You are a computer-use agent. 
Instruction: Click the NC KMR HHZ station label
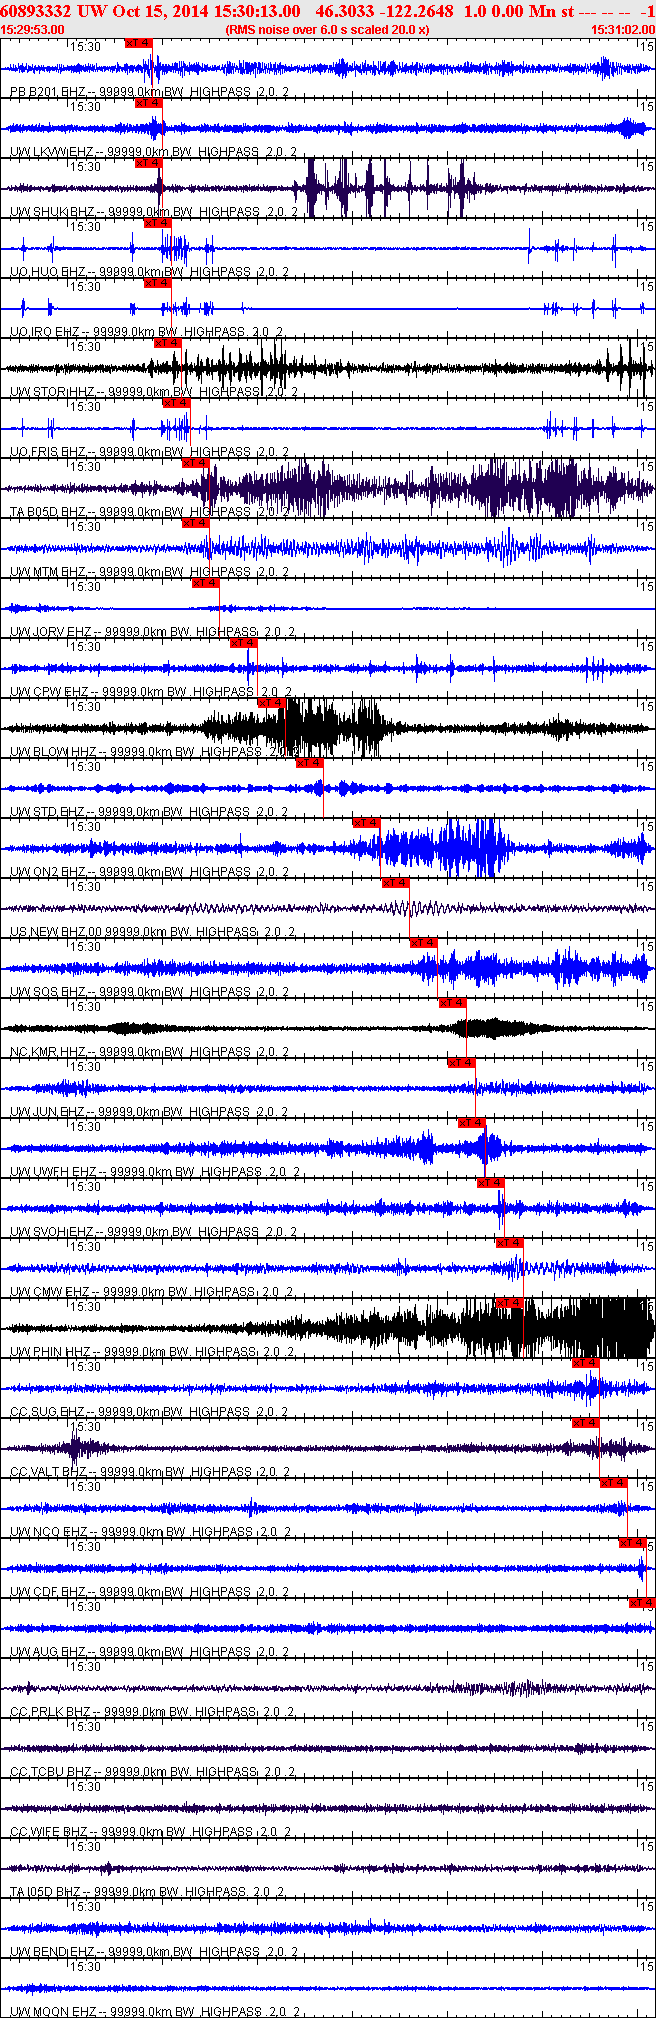(48, 1052)
